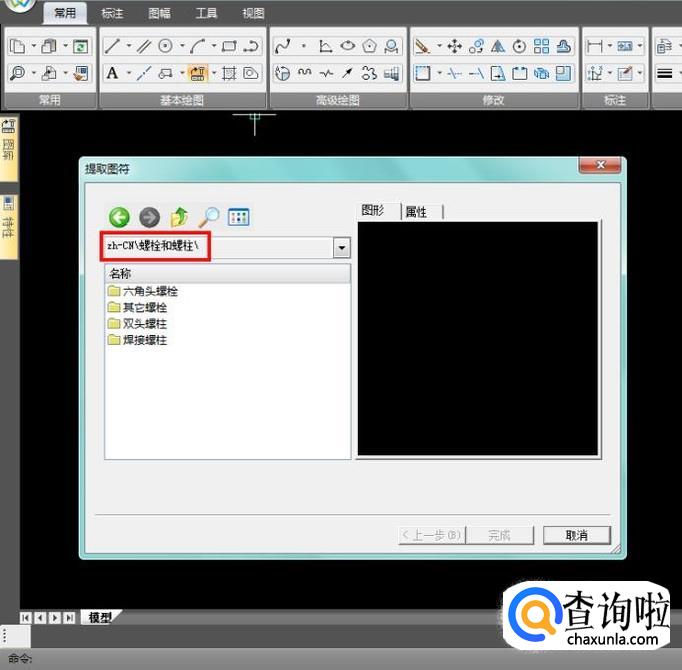The width and height of the screenshot is (682, 670).
Task: Open the path dropdown for 螺栓和螺柱
Action: pos(342,248)
